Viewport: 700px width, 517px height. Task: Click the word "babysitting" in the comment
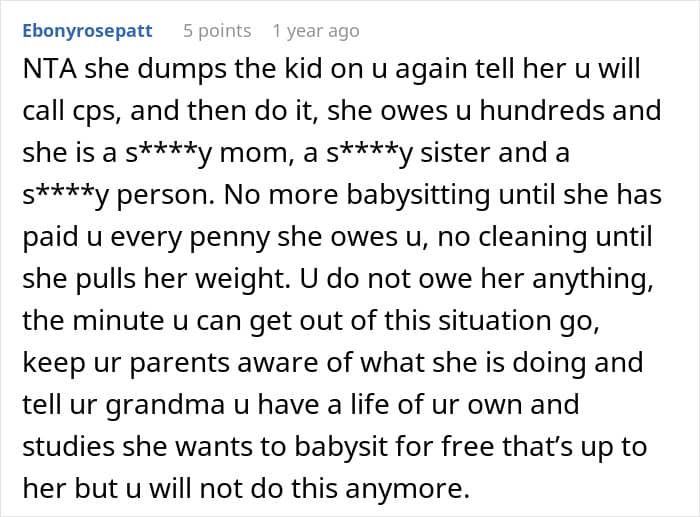pos(418,195)
